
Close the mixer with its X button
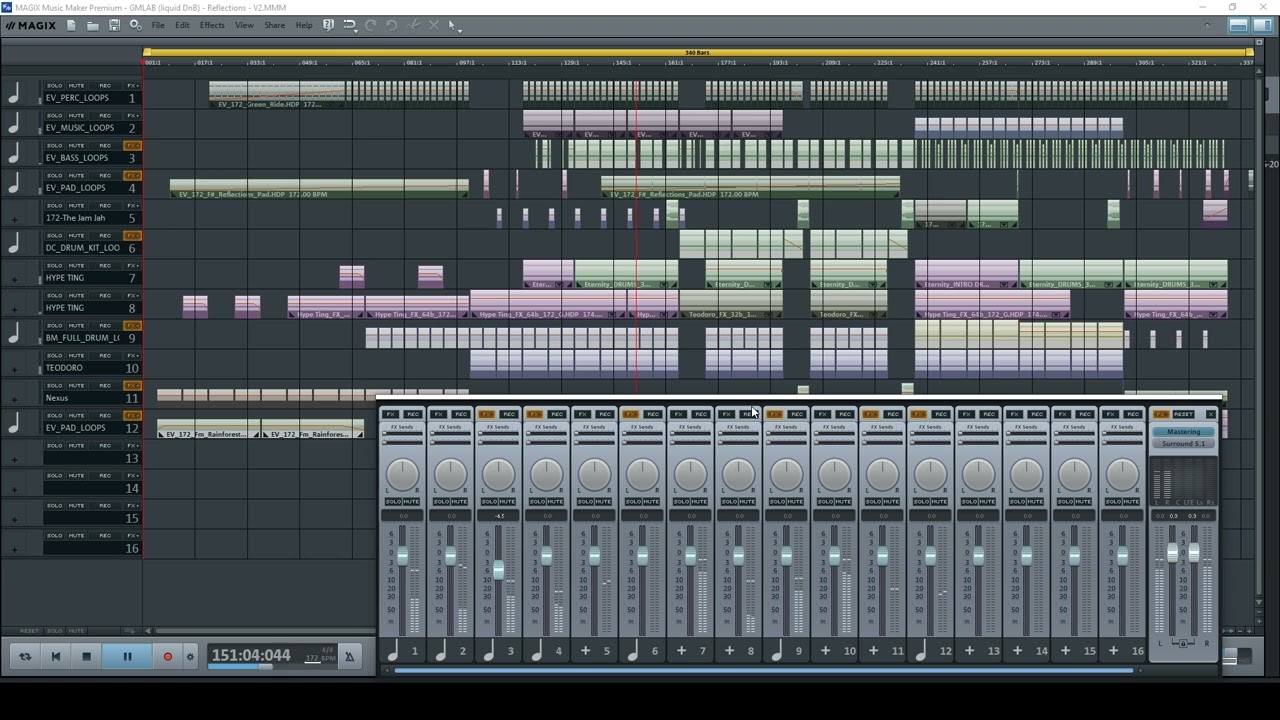pyautogui.click(x=1210, y=414)
